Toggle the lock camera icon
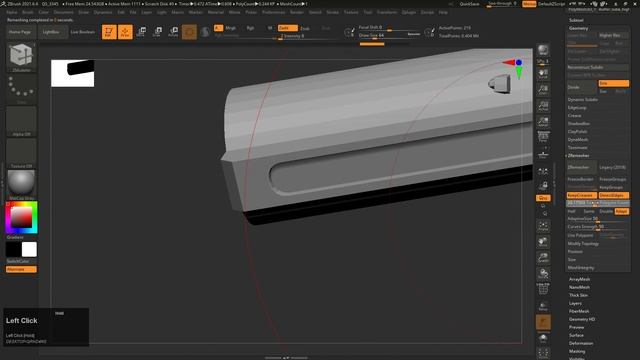The image size is (640, 360). point(543,186)
